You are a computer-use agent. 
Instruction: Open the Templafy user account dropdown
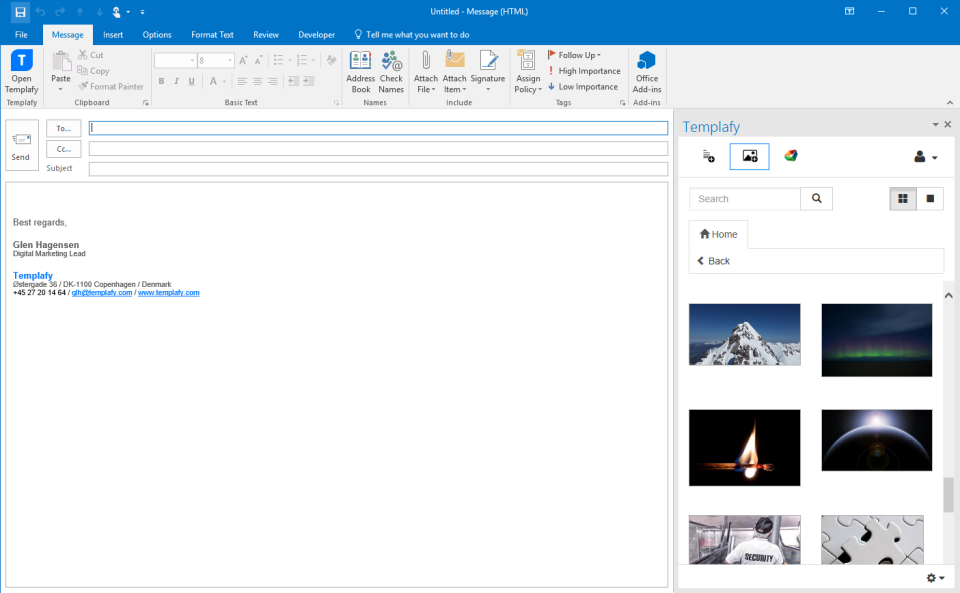tap(926, 157)
